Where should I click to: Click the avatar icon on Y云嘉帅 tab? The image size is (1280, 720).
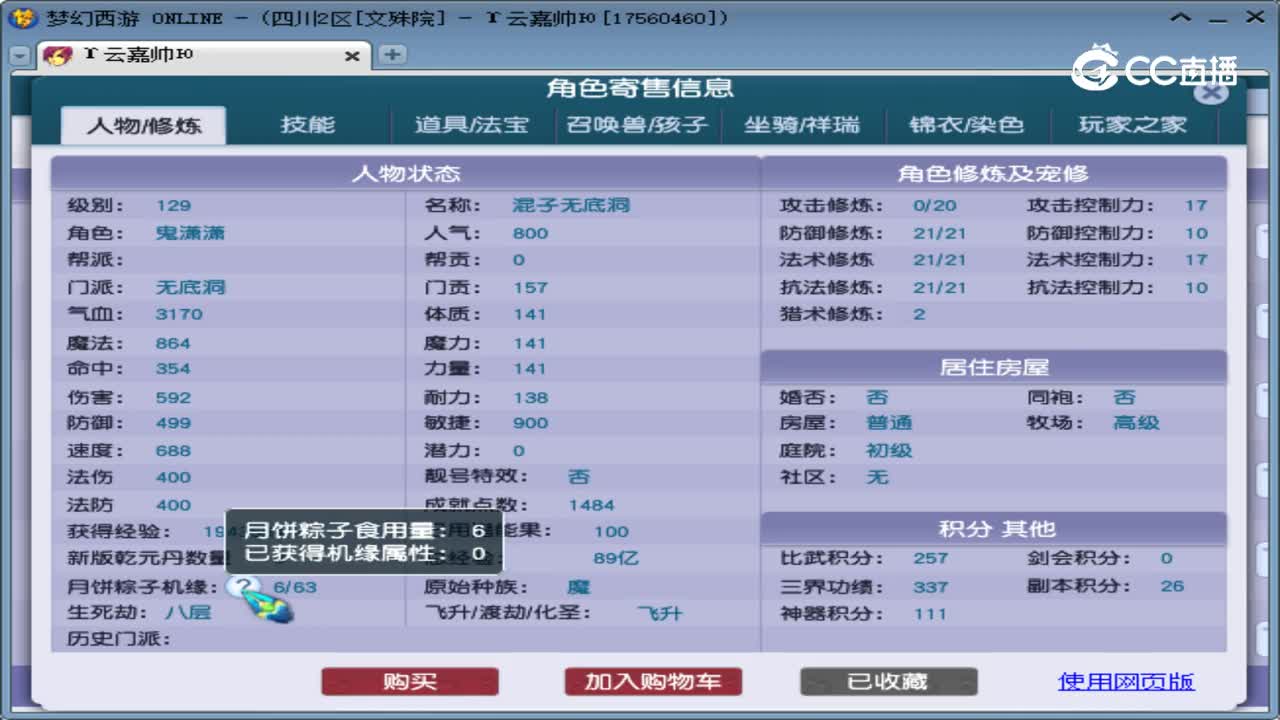point(59,56)
